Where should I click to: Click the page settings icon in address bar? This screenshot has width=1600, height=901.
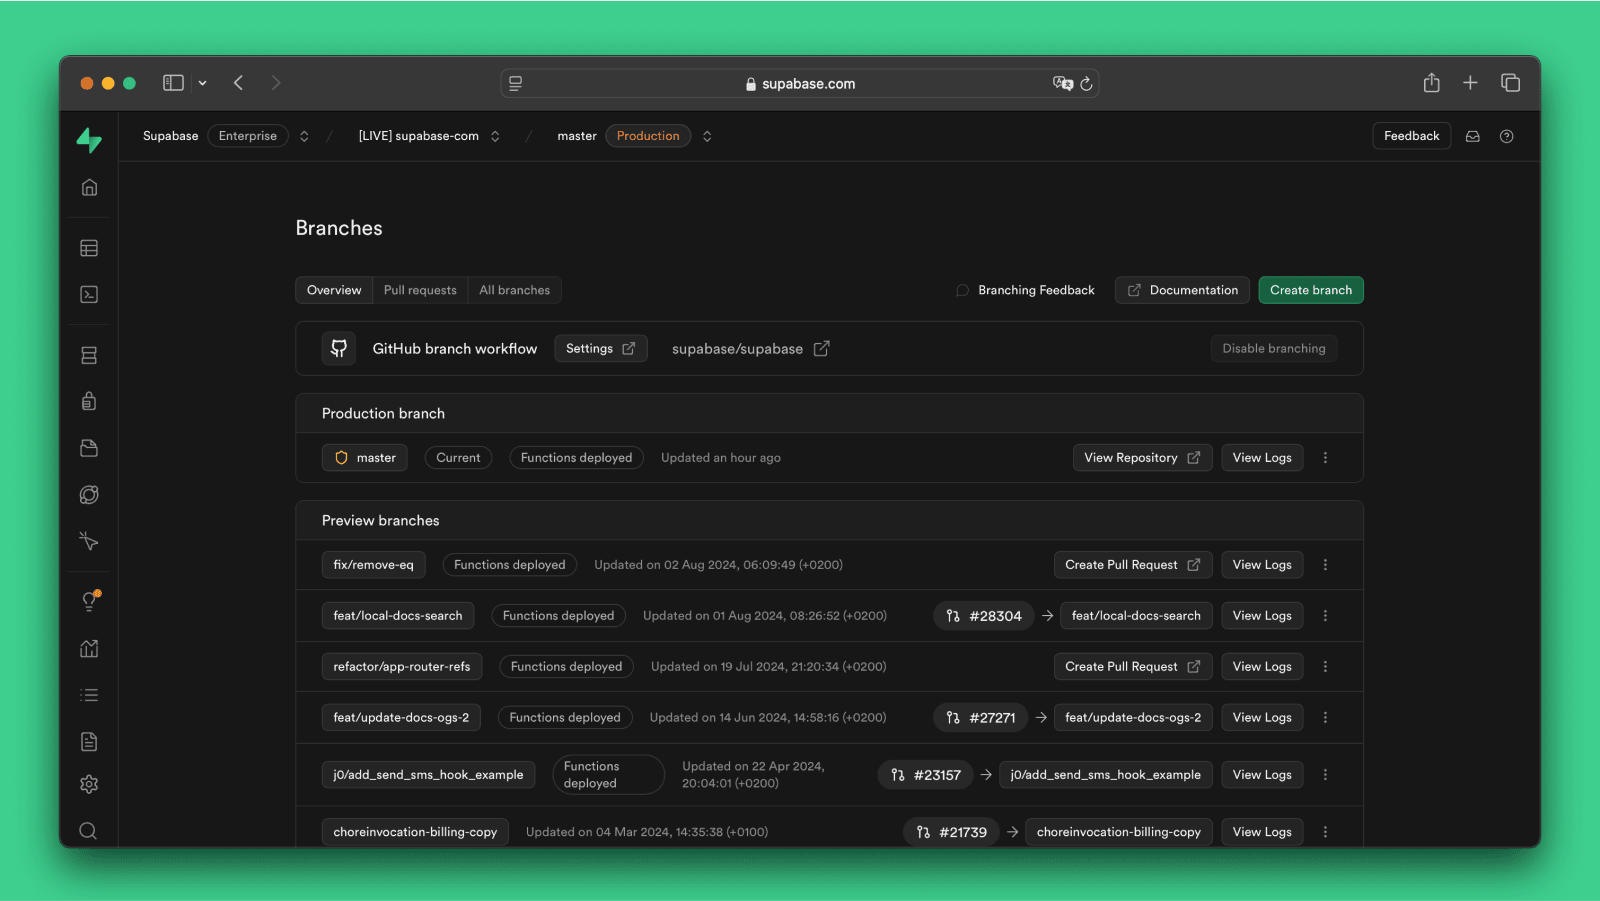(x=516, y=84)
